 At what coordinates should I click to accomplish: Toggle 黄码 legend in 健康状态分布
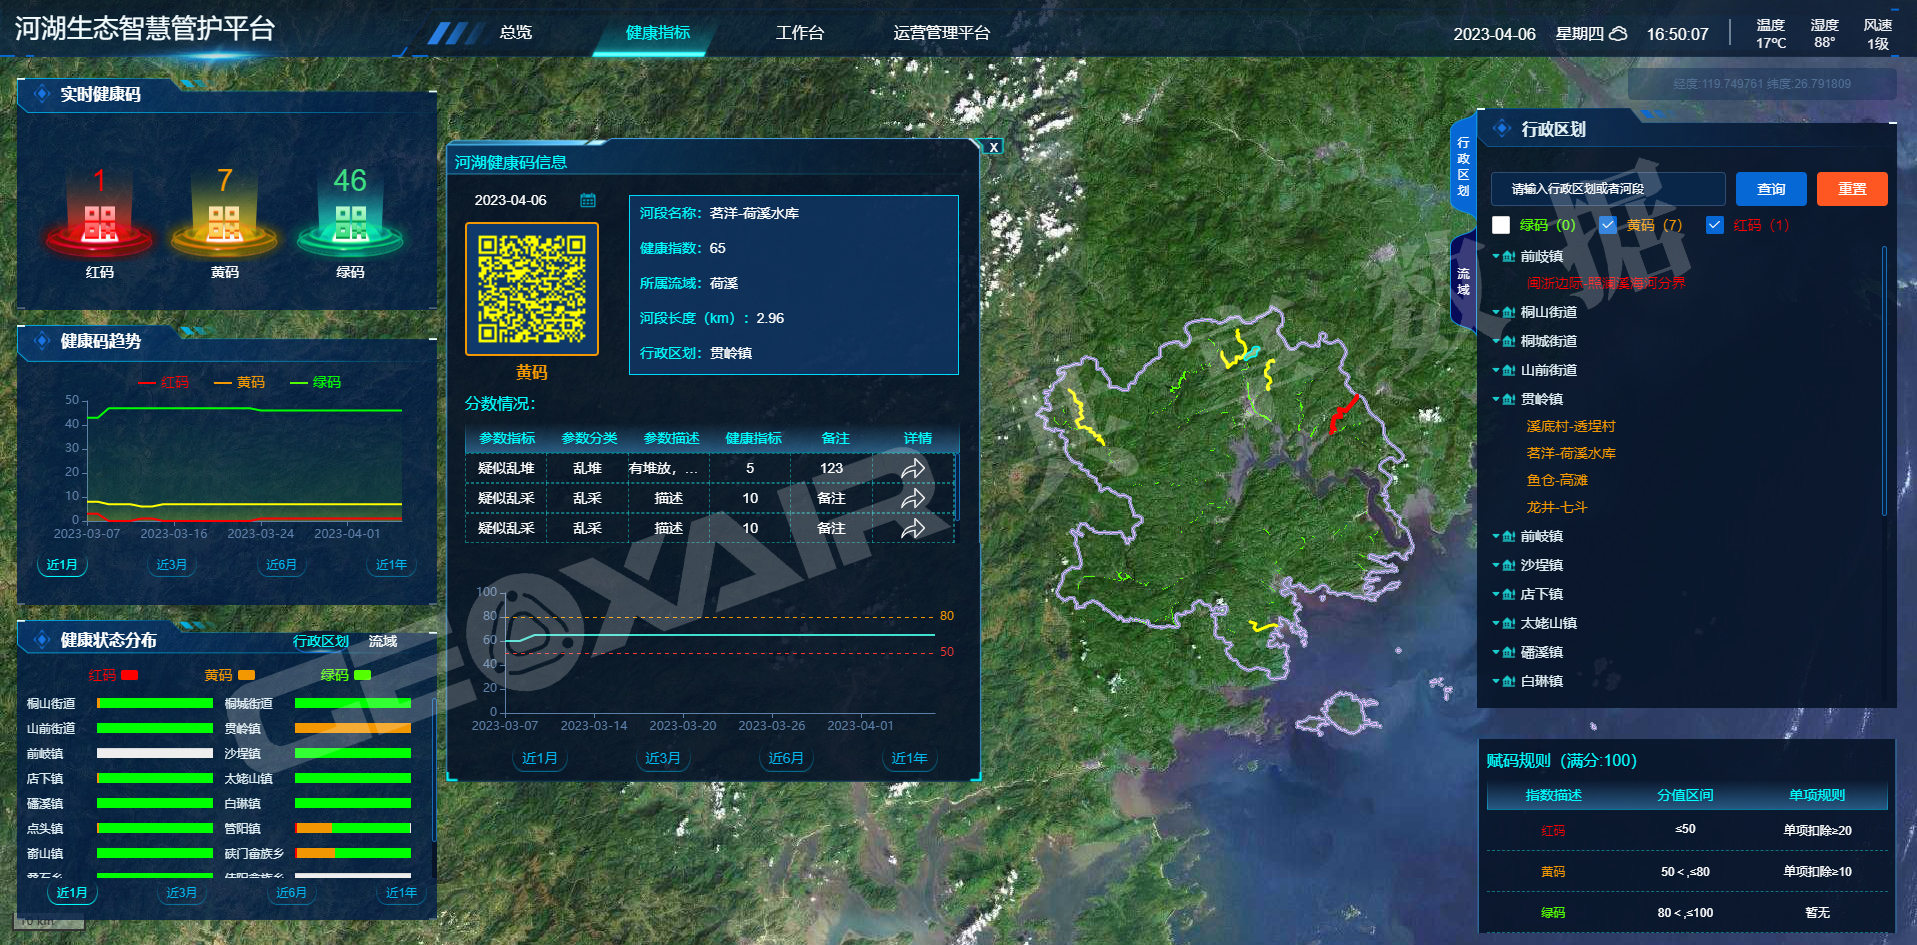[230, 675]
